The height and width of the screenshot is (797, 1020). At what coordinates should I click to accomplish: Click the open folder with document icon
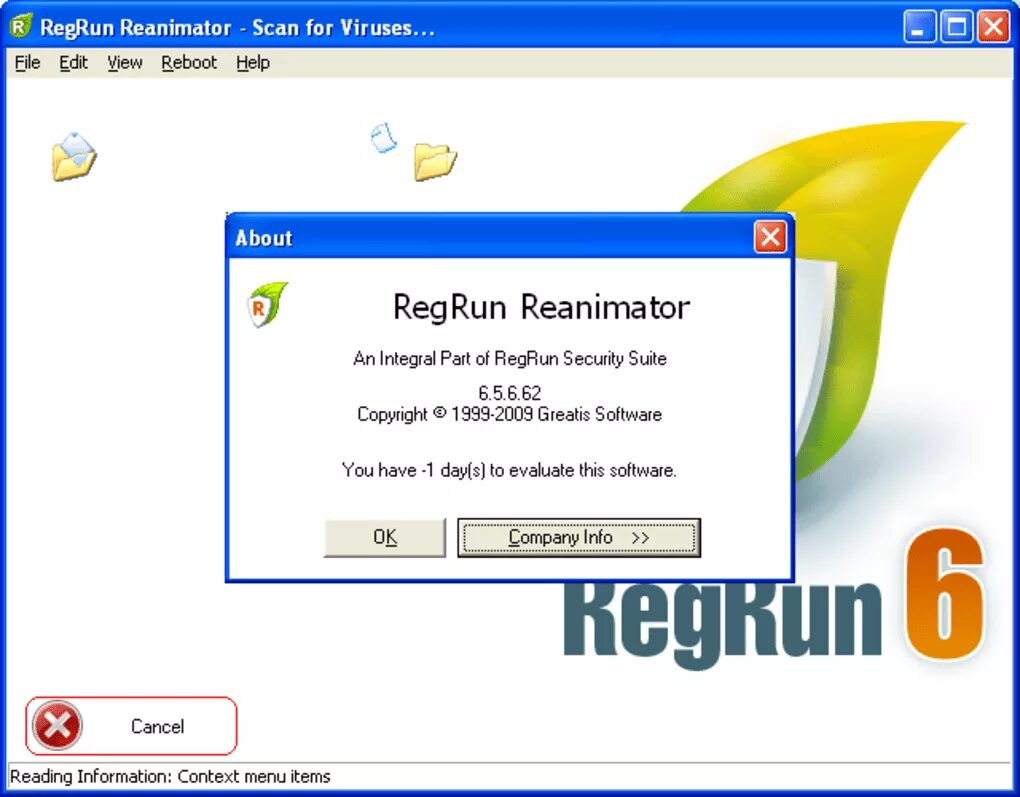tap(74, 157)
